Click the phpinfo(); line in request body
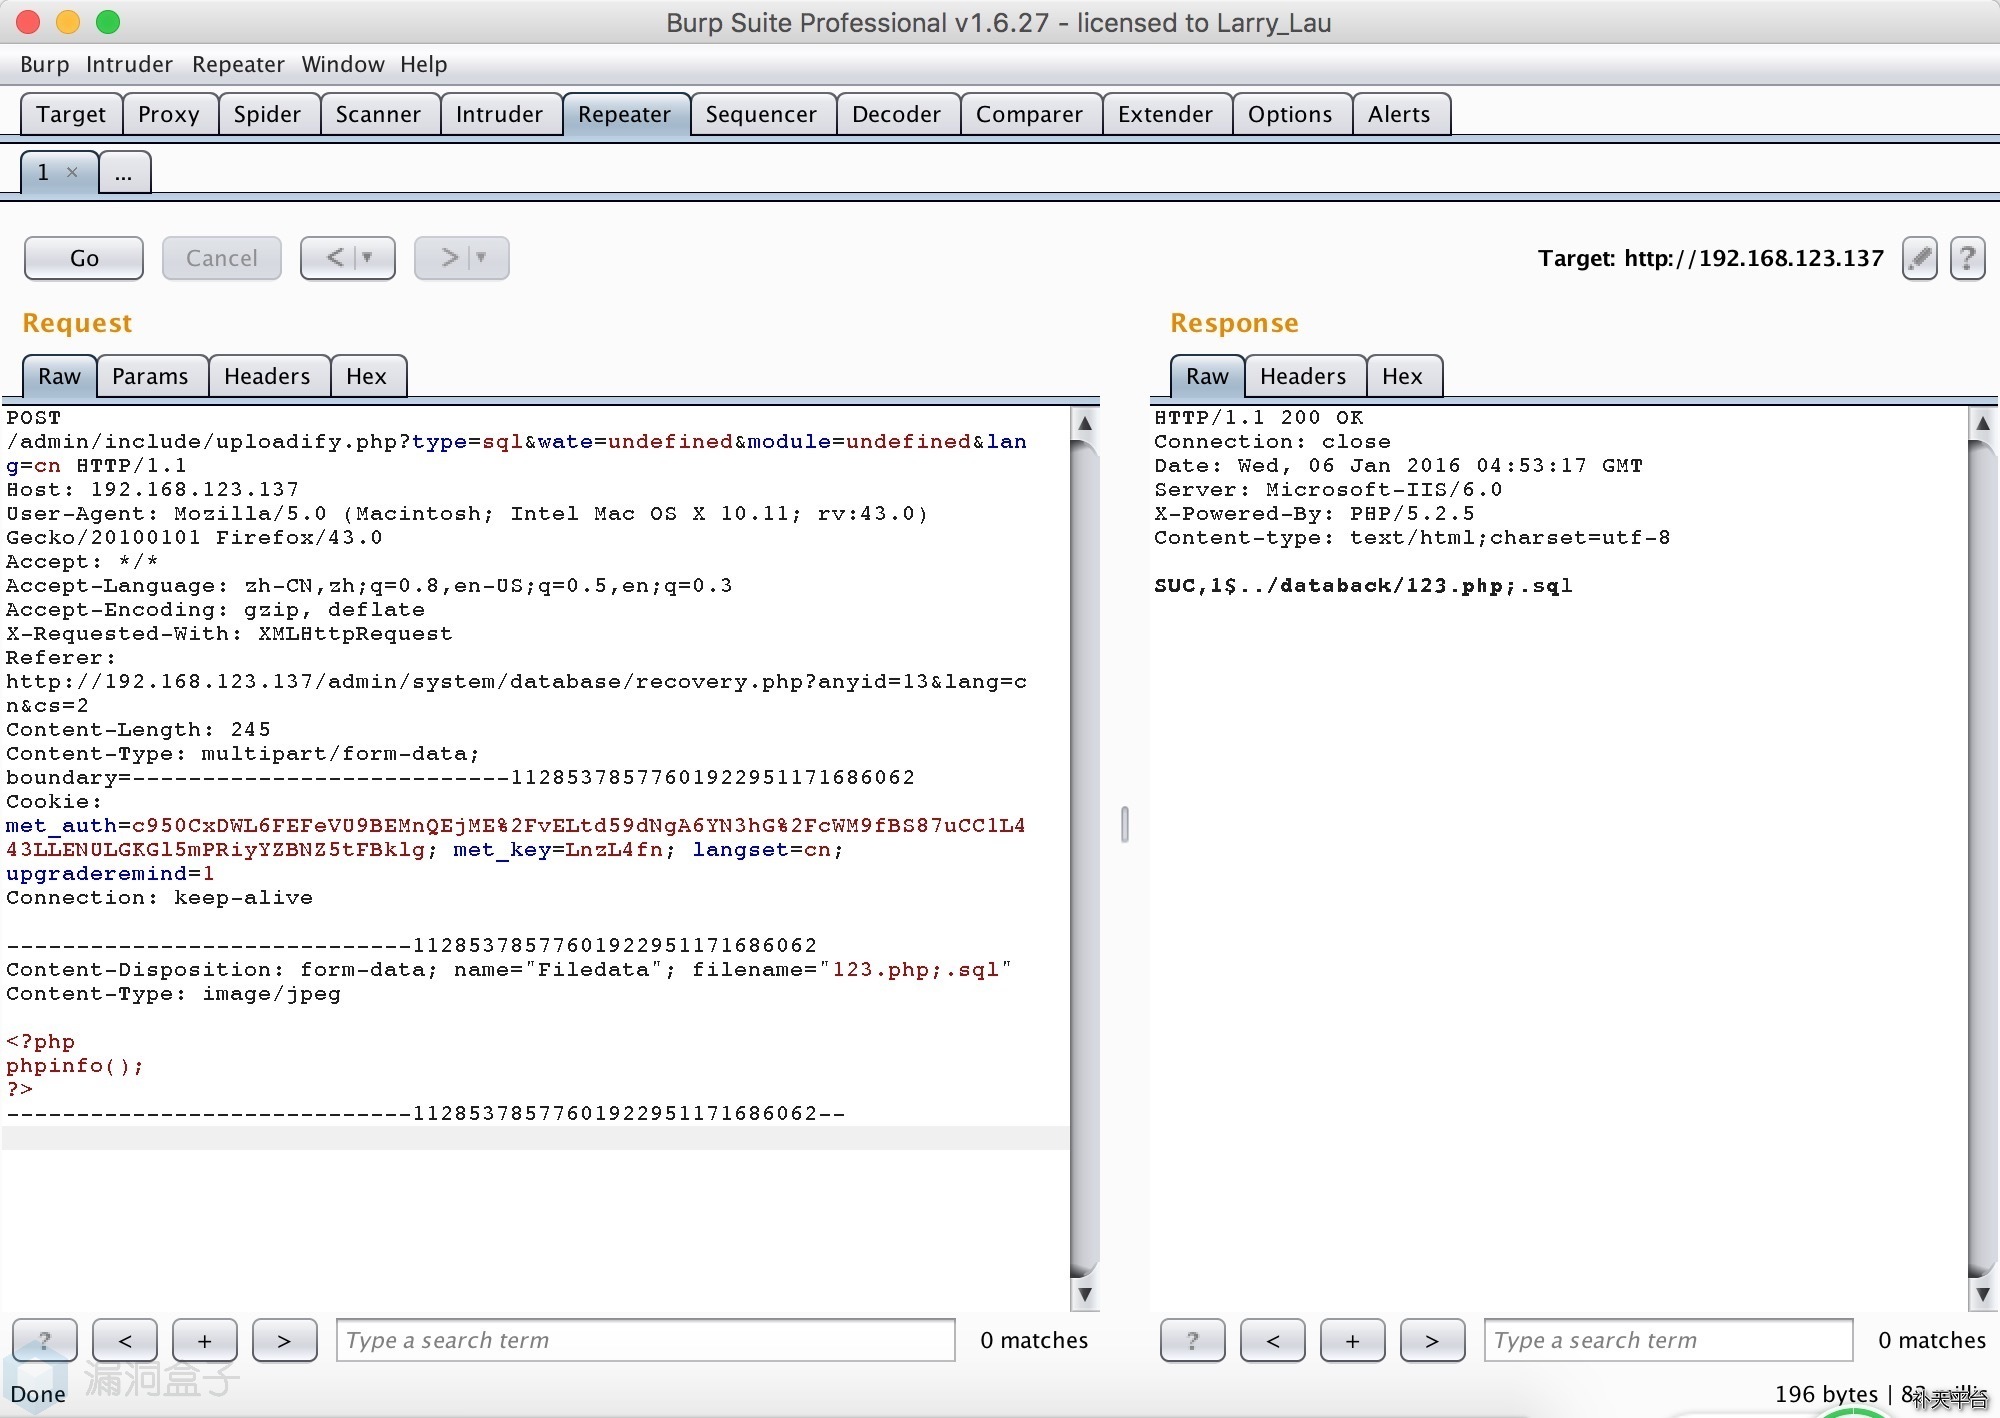 tap(75, 1066)
